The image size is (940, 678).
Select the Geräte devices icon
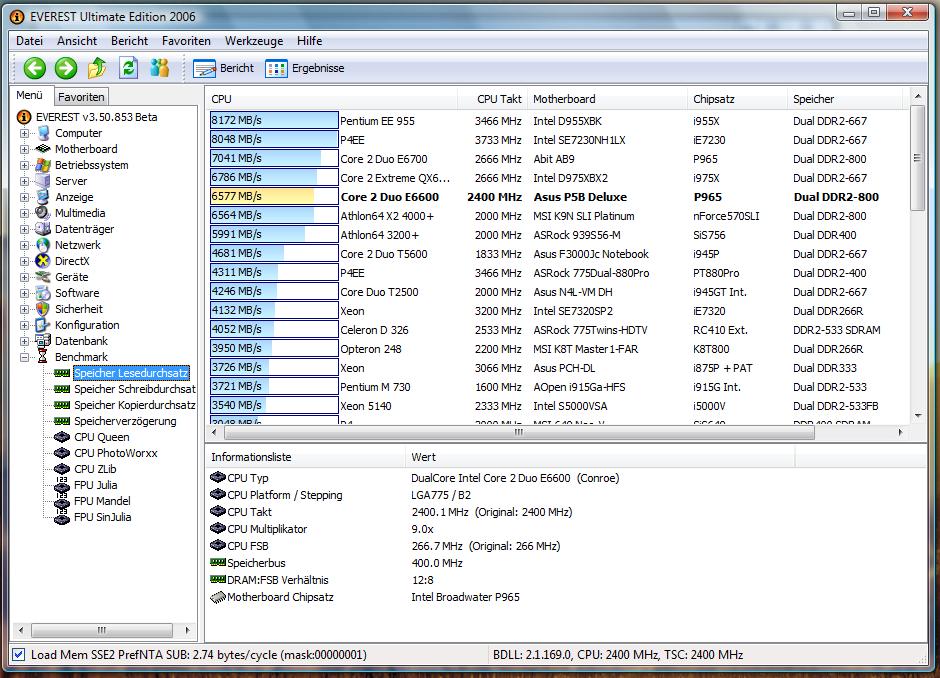[43, 277]
